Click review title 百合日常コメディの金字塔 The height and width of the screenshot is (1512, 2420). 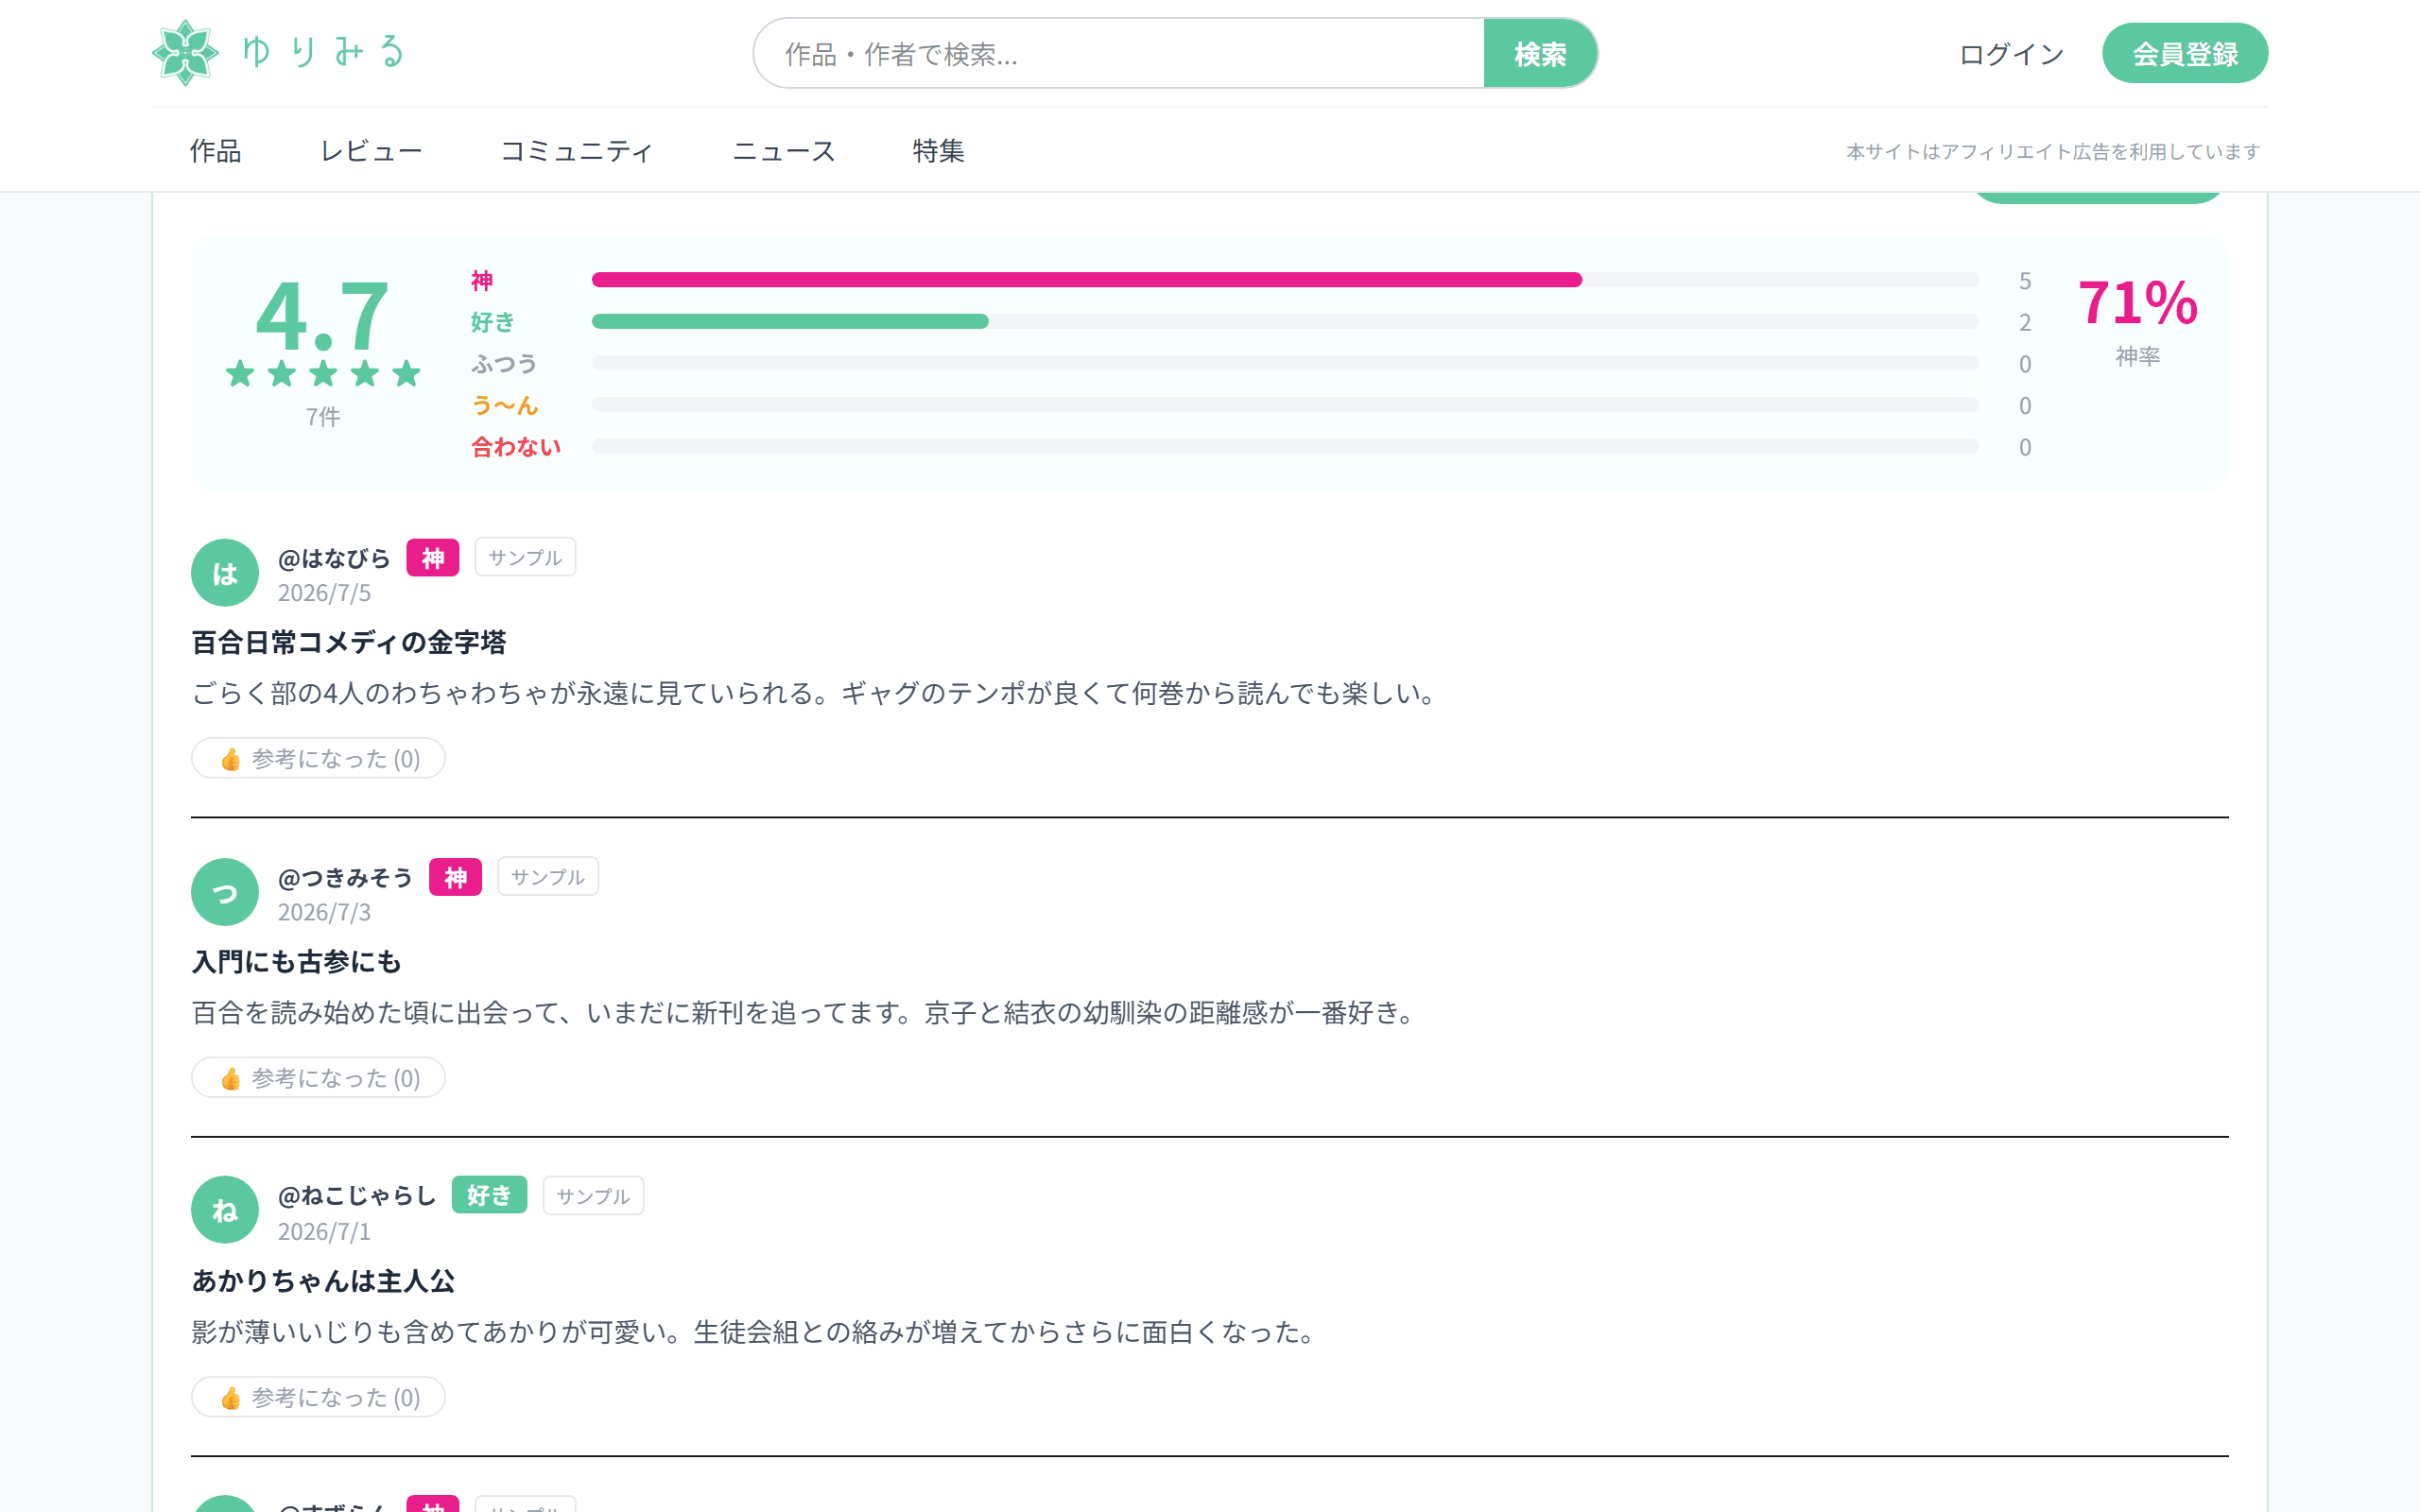tap(349, 642)
